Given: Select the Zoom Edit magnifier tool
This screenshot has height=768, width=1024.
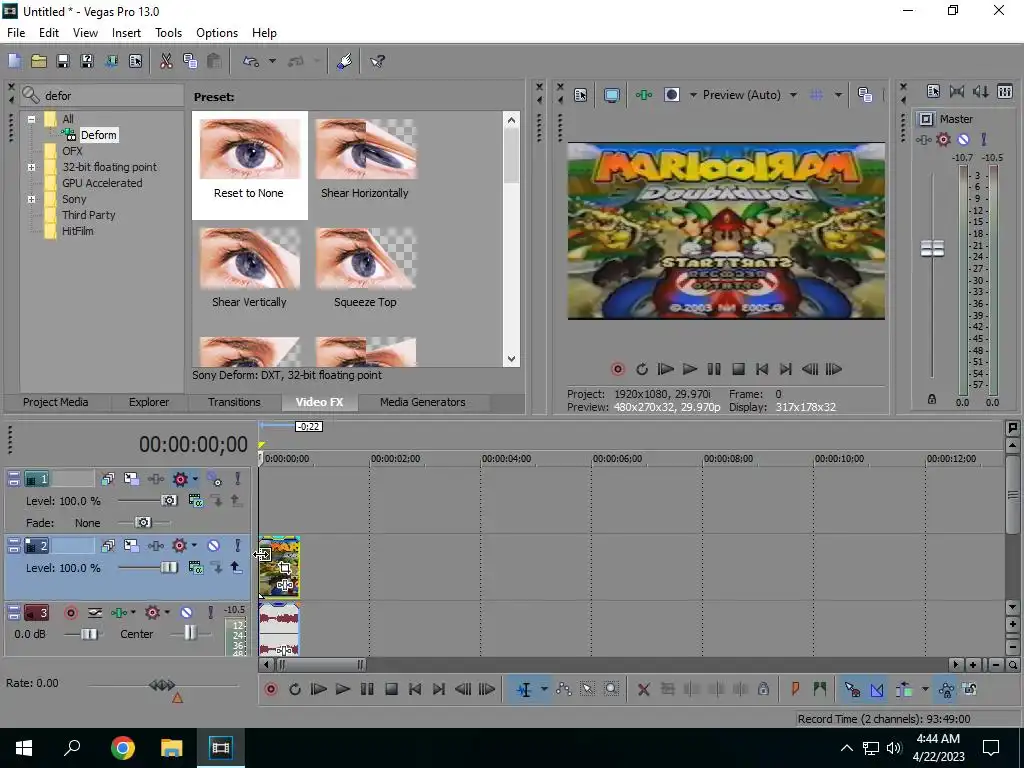Looking at the screenshot, I should [611, 690].
